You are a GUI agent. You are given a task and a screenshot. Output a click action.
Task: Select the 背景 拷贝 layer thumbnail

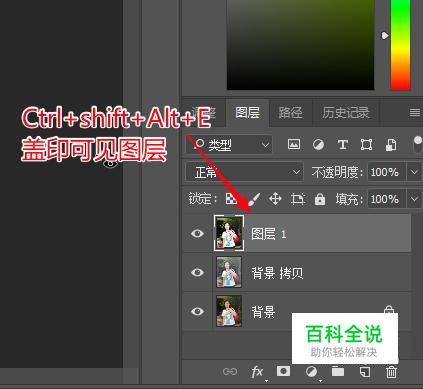[229, 272]
